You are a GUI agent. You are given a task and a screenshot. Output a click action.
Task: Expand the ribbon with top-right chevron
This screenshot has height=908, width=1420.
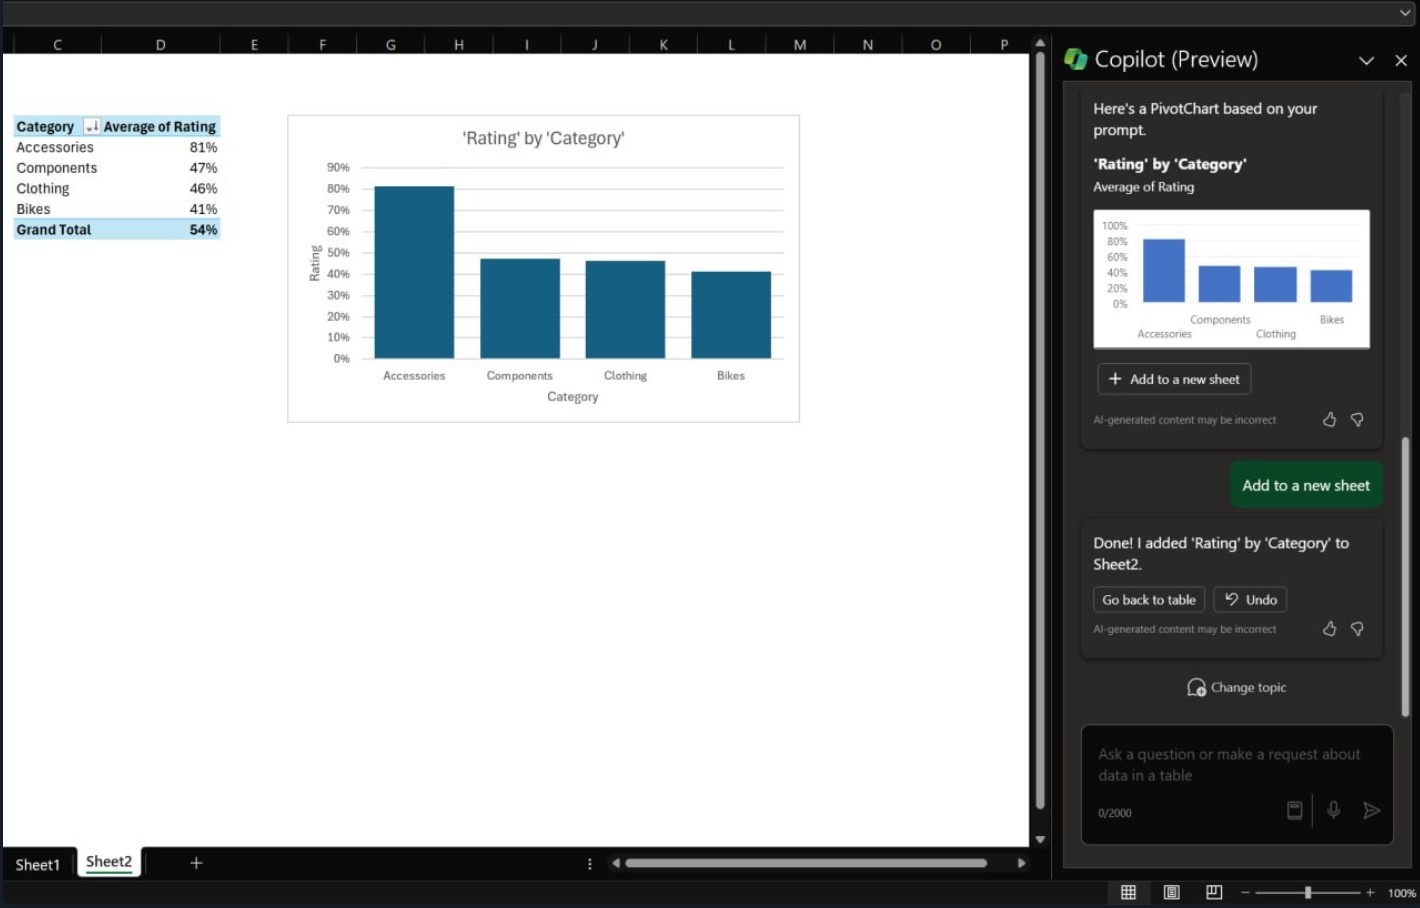[x=1405, y=13]
